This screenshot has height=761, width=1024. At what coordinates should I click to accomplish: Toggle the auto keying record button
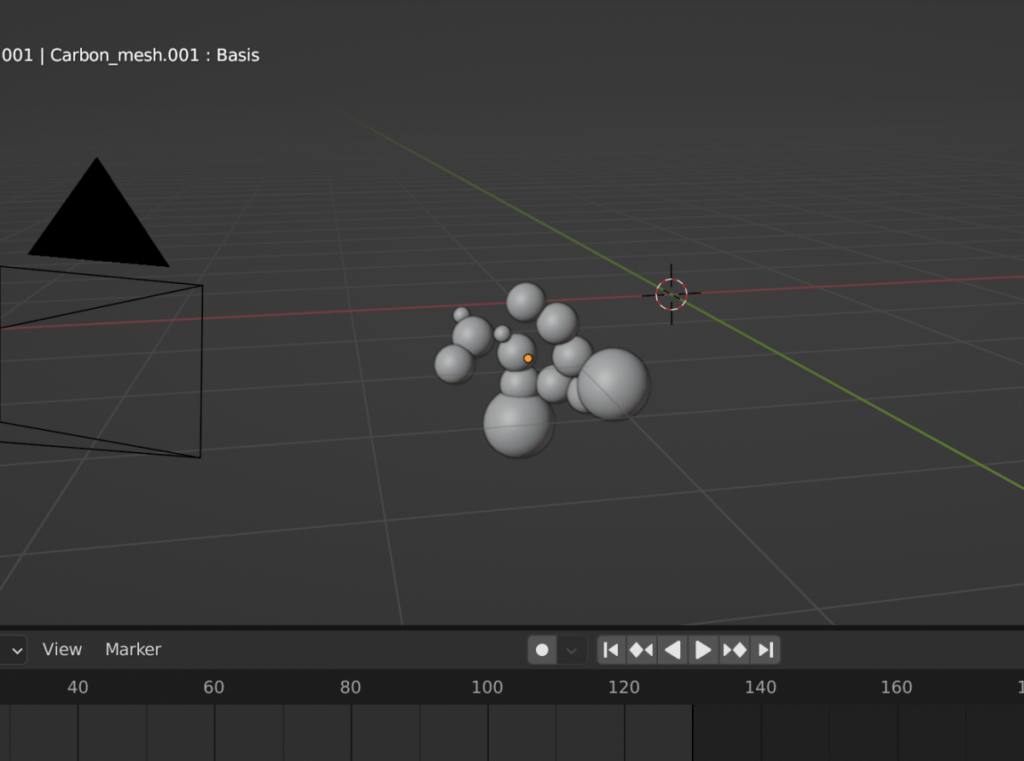[542, 650]
